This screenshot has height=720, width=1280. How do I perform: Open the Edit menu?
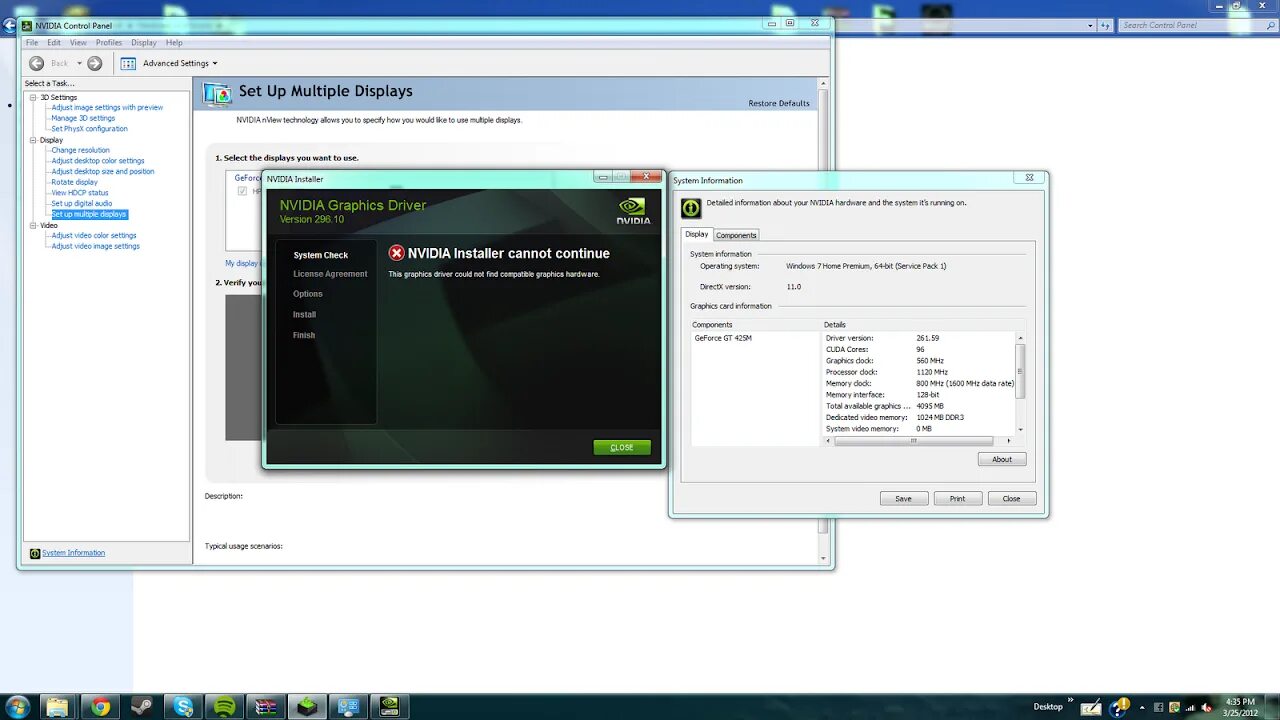pos(54,43)
